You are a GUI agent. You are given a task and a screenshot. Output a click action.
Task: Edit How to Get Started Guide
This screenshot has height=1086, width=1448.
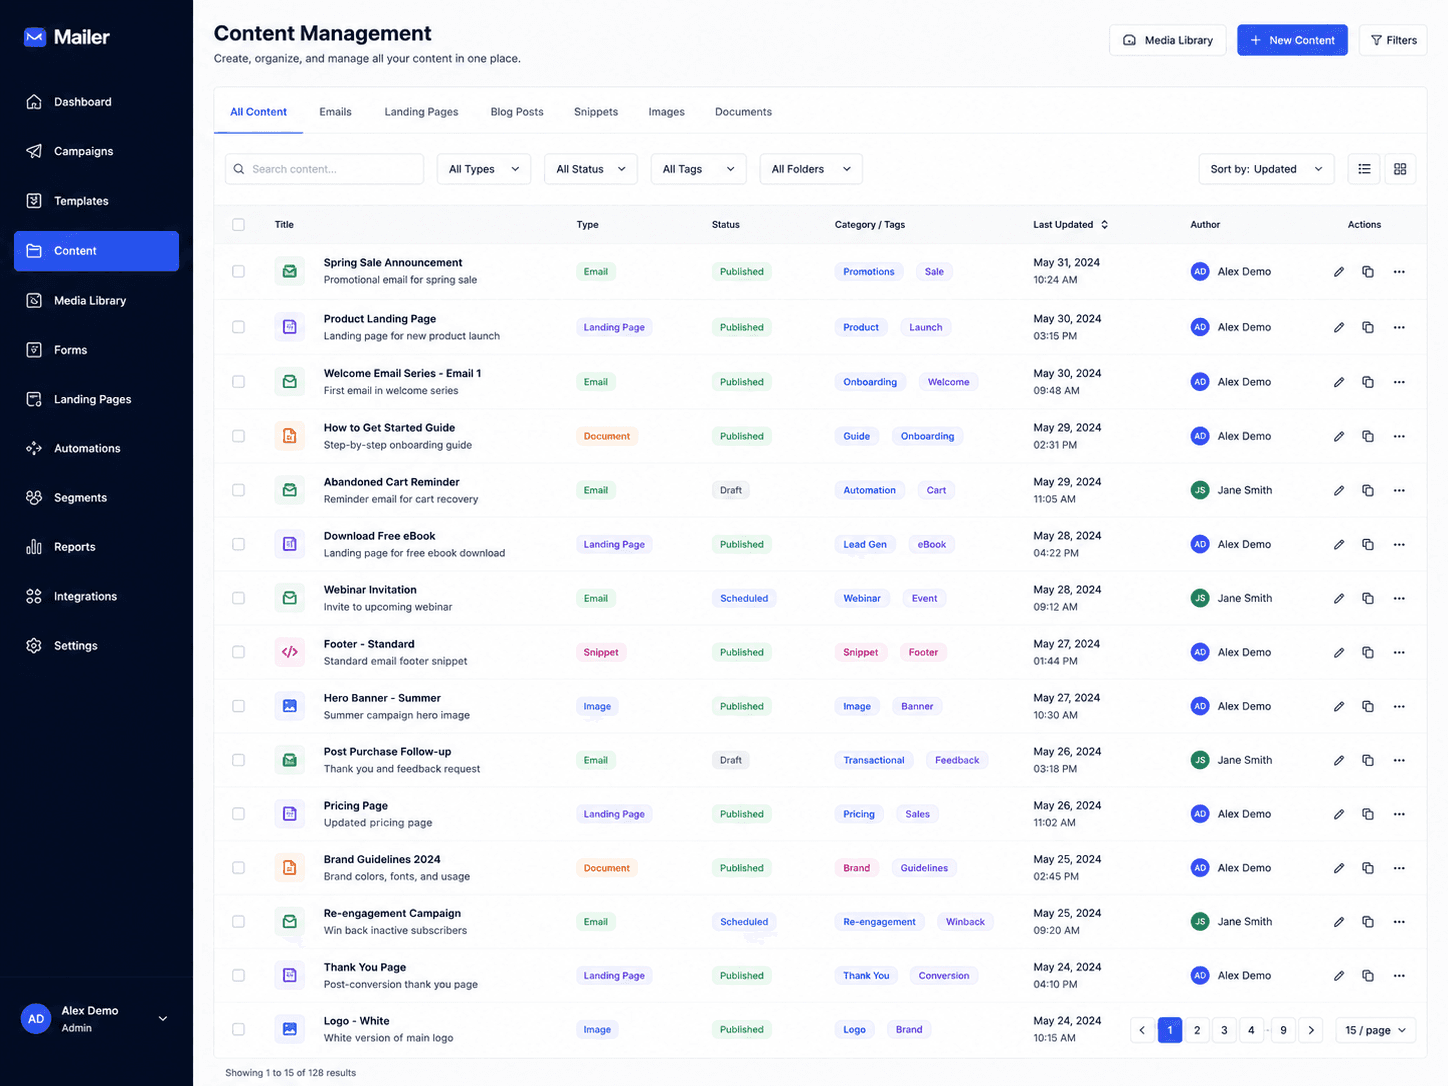click(x=1339, y=436)
